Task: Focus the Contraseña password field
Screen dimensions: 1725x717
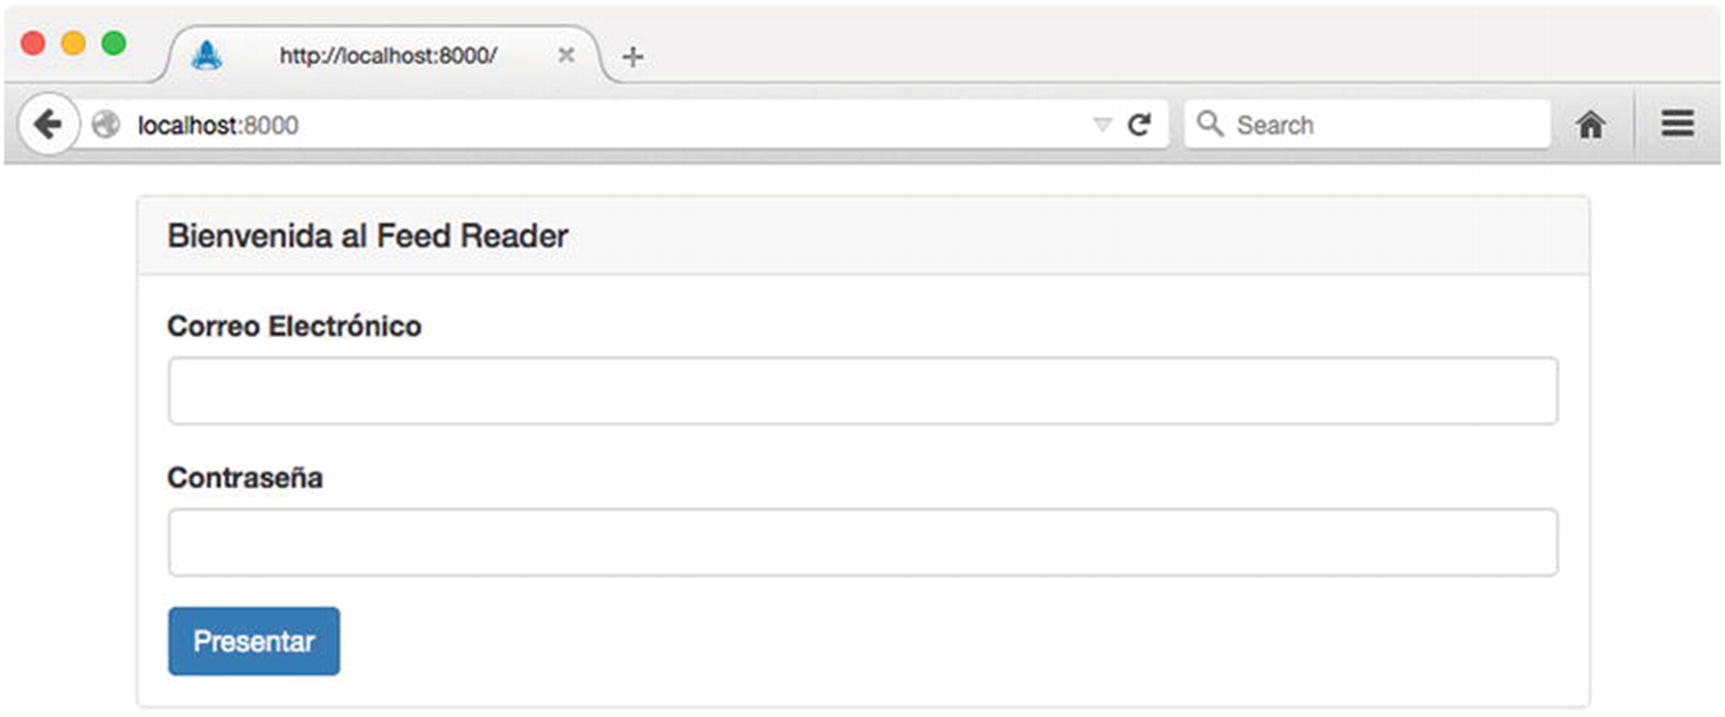Action: point(862,543)
